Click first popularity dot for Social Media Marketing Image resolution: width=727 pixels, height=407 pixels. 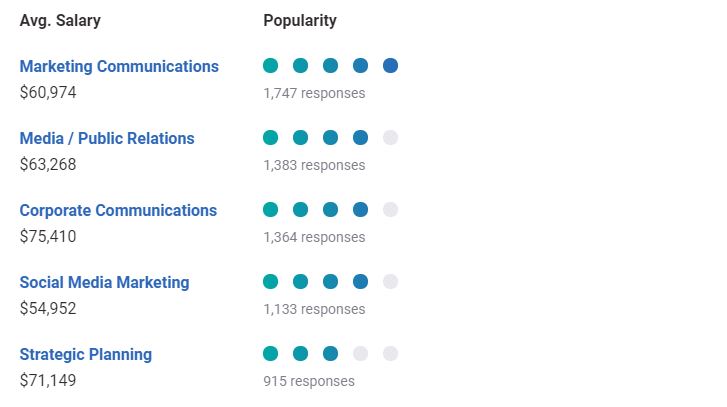[270, 282]
